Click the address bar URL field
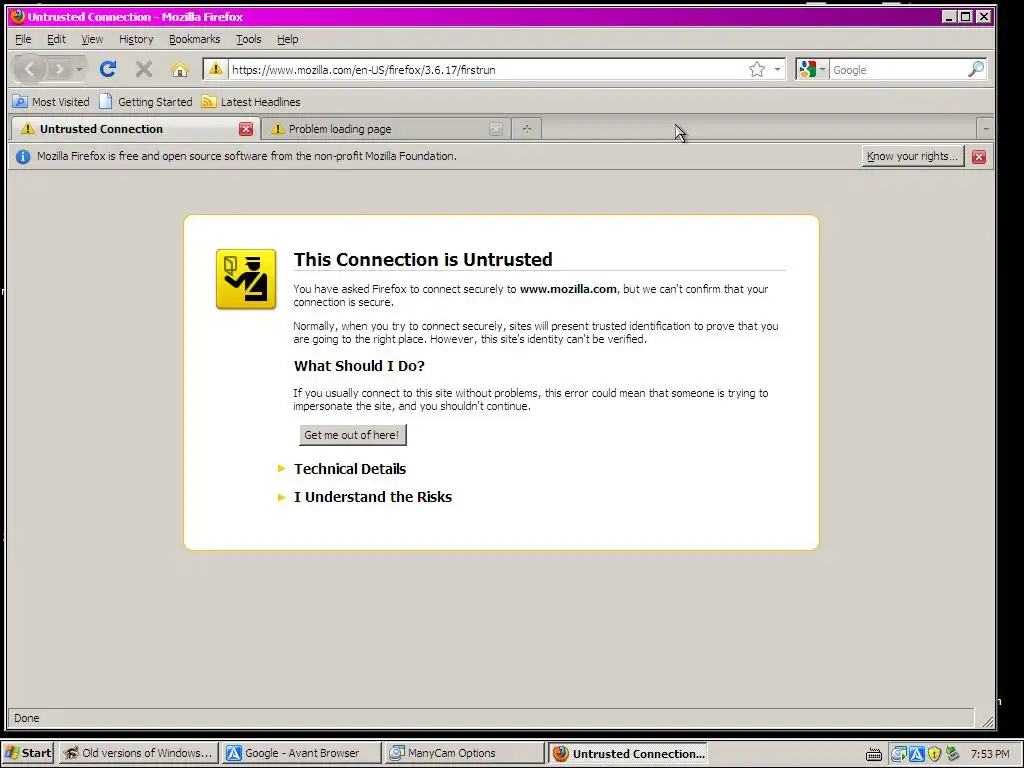This screenshot has width=1024, height=768. 487,69
